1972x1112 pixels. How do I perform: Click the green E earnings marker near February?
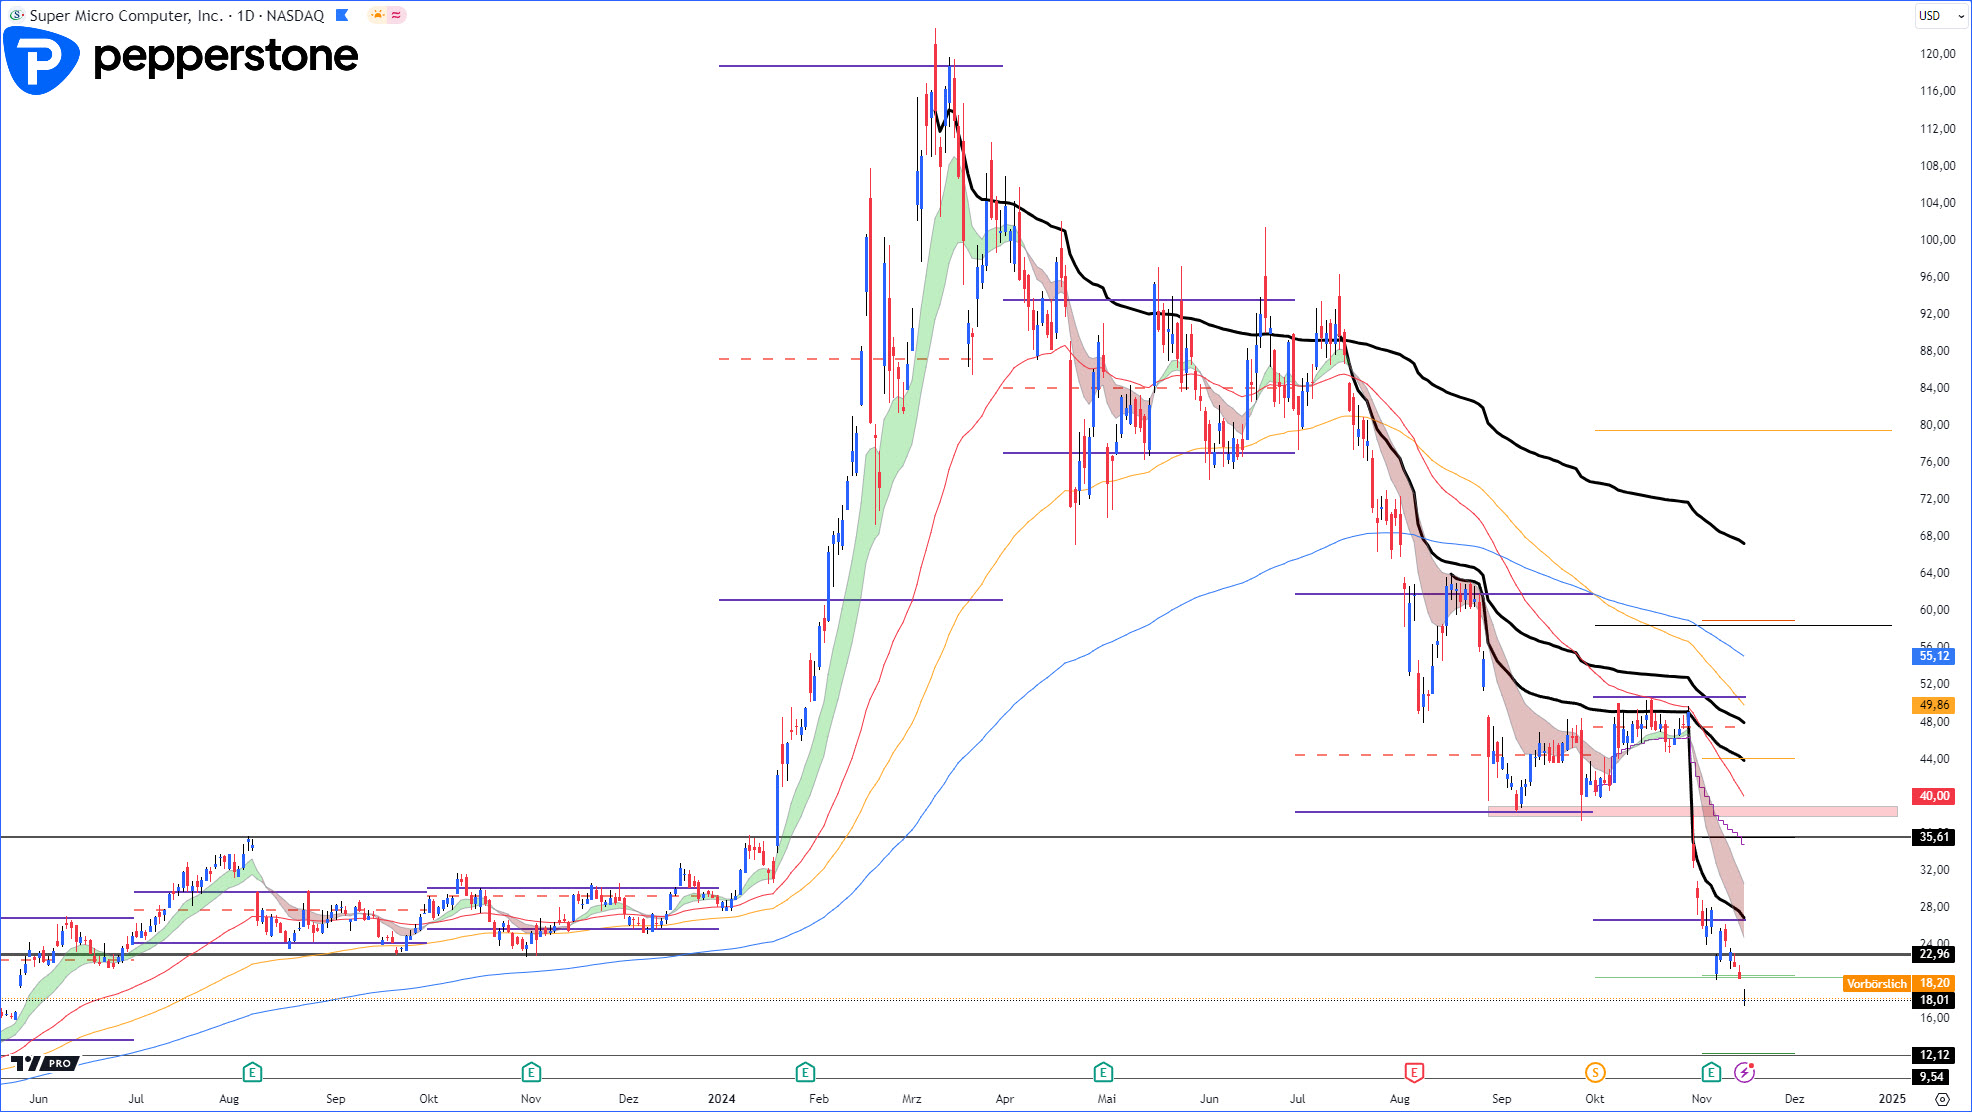pyautogui.click(x=805, y=1073)
